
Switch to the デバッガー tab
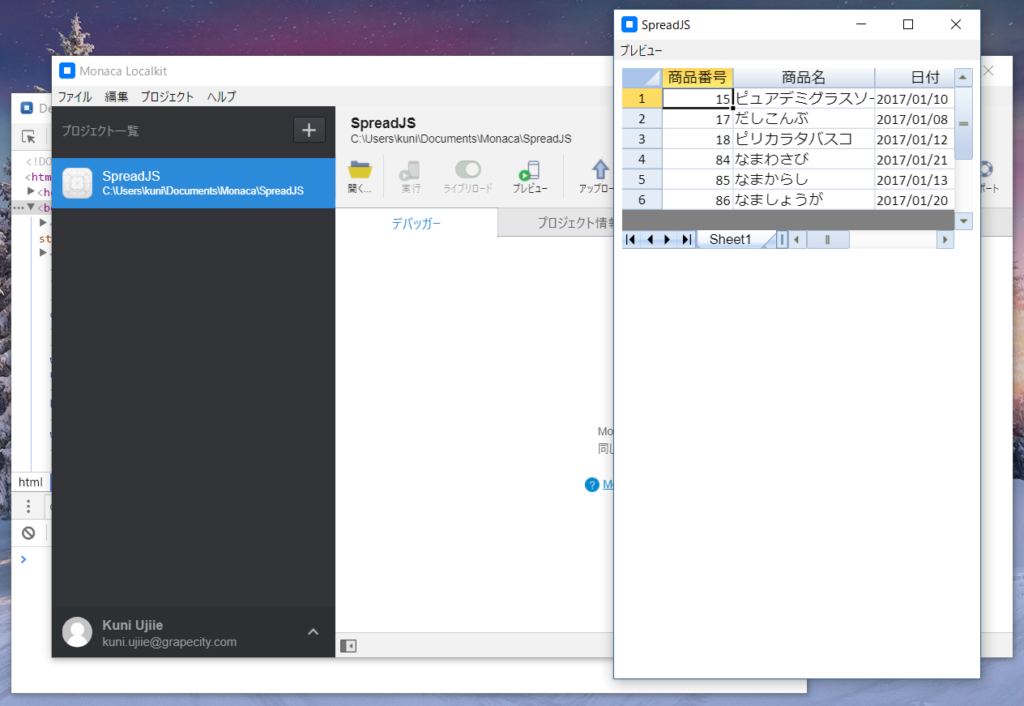[416, 223]
